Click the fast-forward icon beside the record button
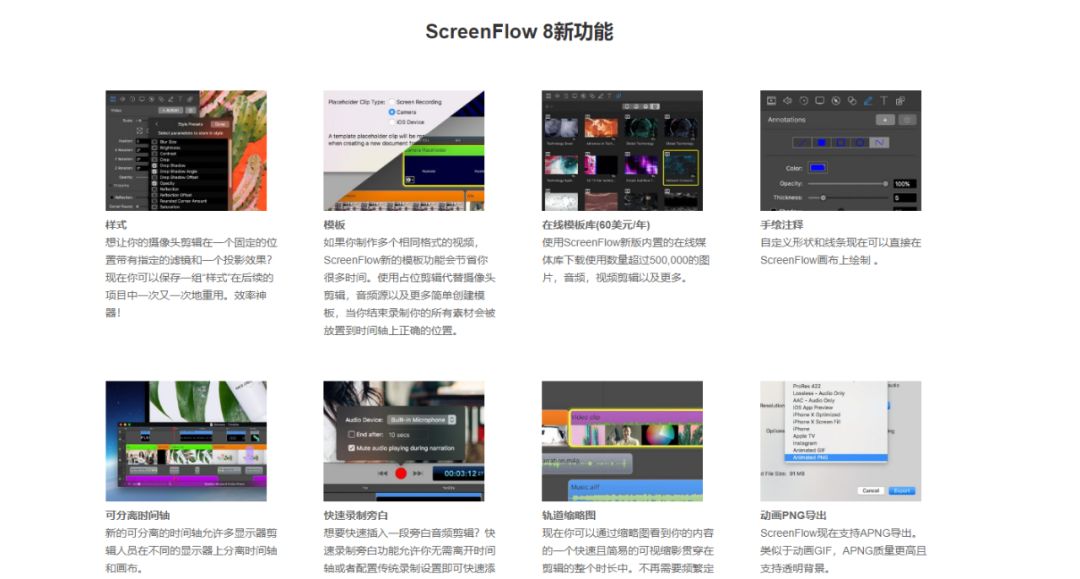This screenshot has height=579, width=1080. coord(418,473)
